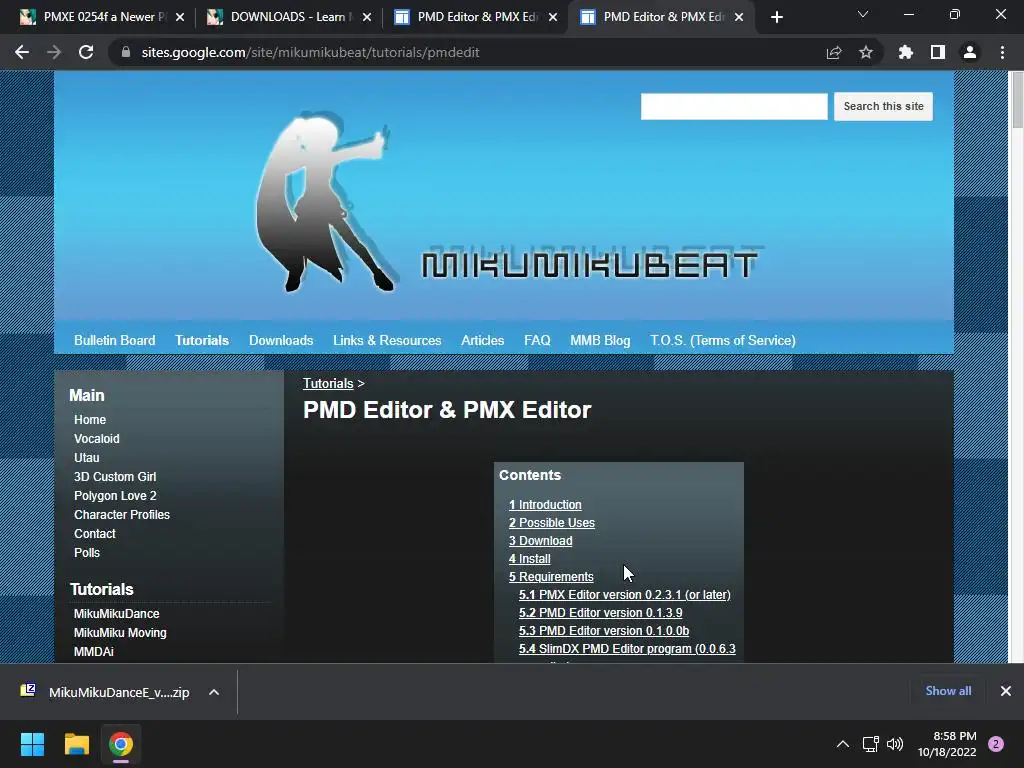Click the site search text field
Screen dimensions: 1024x768
(734, 106)
